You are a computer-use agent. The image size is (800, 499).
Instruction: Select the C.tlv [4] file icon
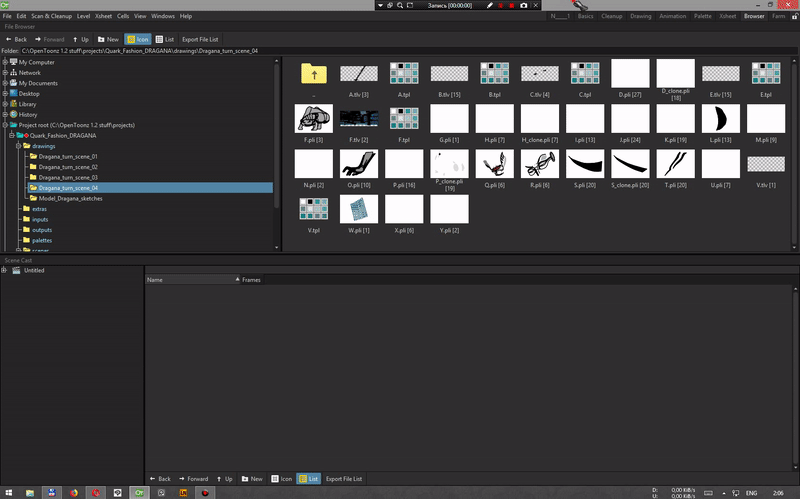(540, 73)
